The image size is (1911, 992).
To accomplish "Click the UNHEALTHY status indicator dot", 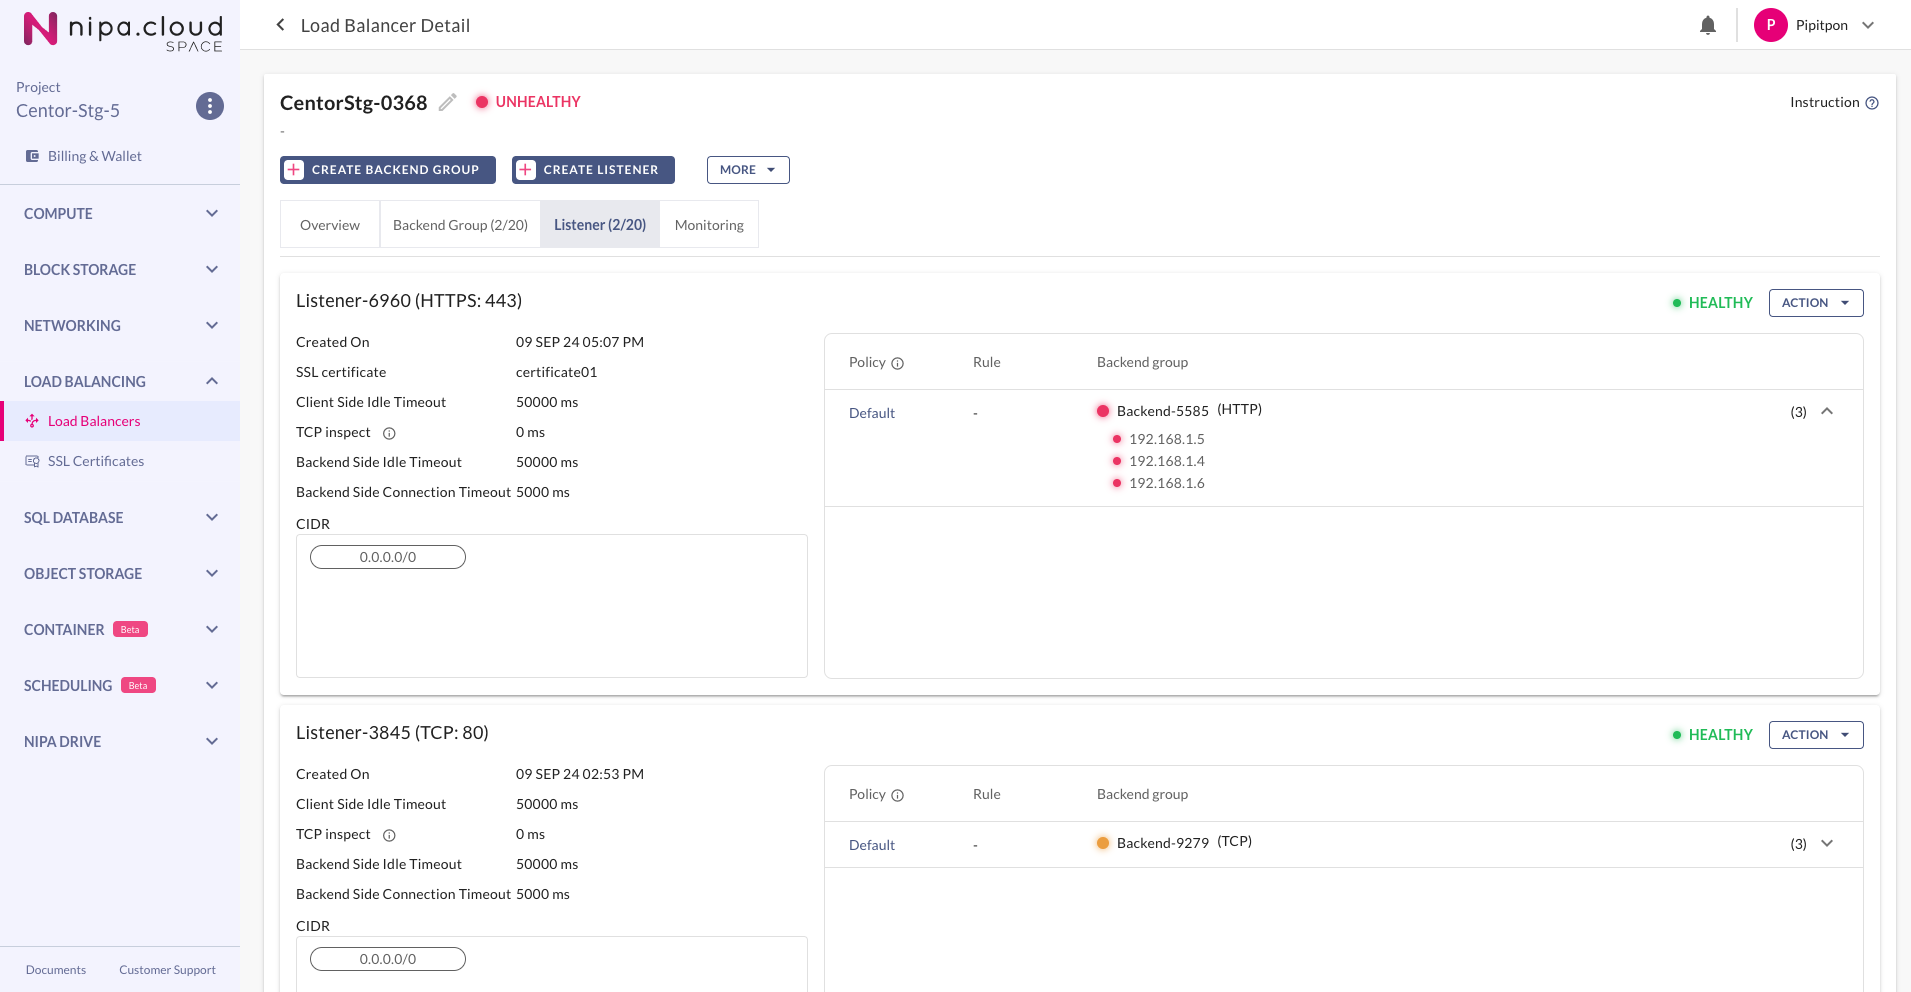I will (x=482, y=102).
